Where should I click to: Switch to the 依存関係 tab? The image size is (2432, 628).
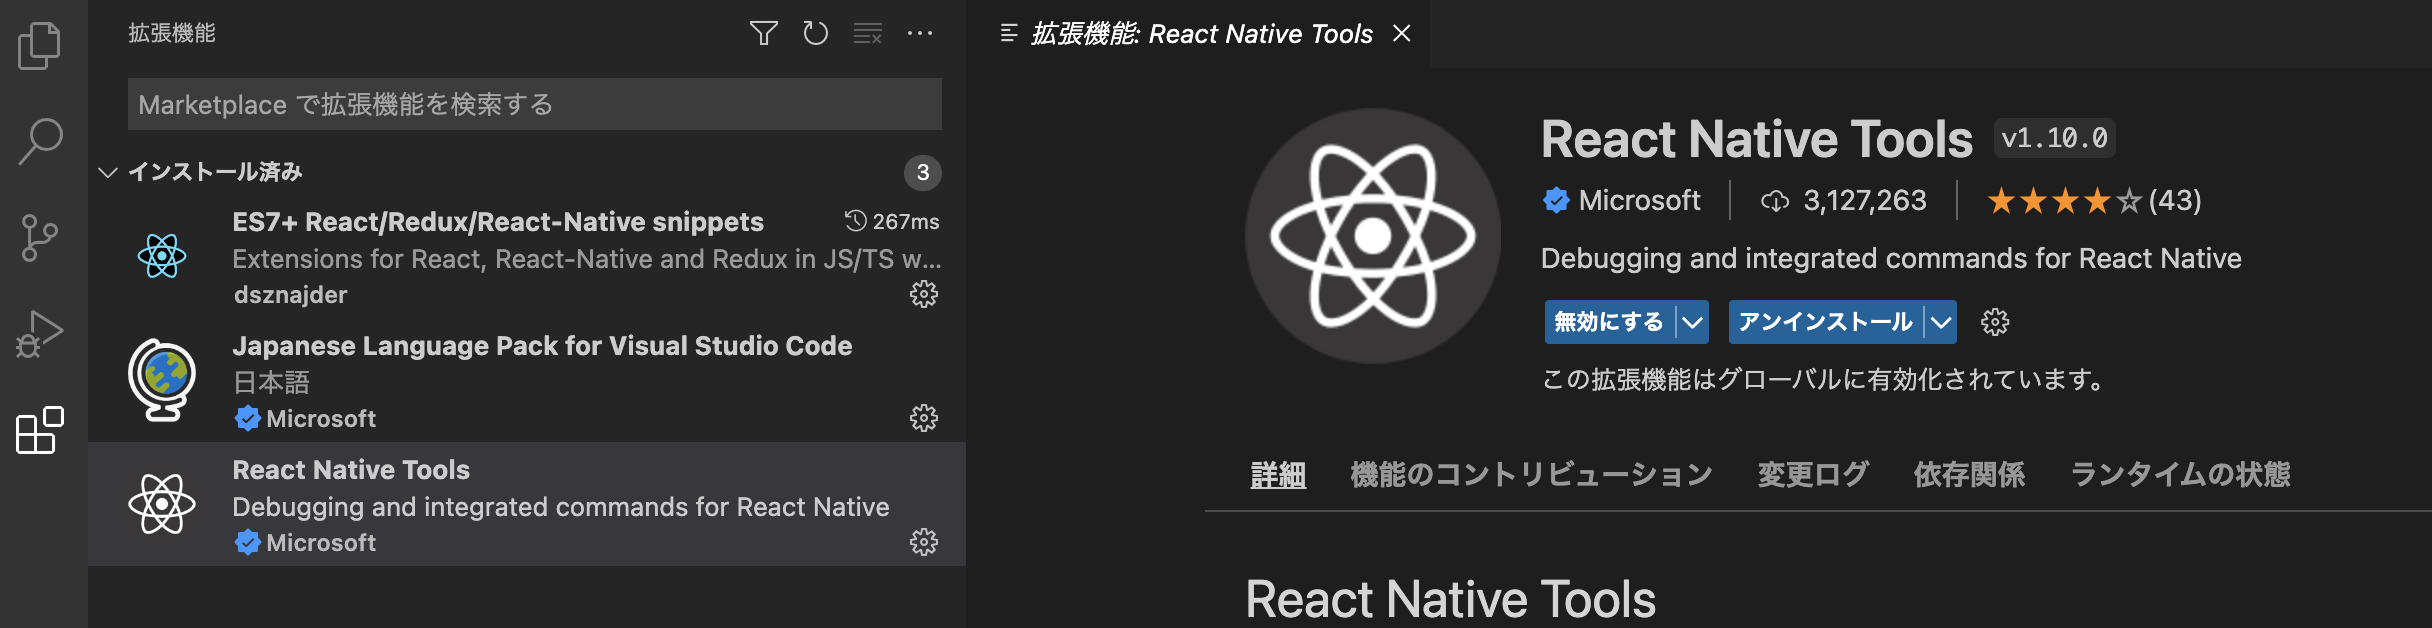pyautogui.click(x=1969, y=474)
